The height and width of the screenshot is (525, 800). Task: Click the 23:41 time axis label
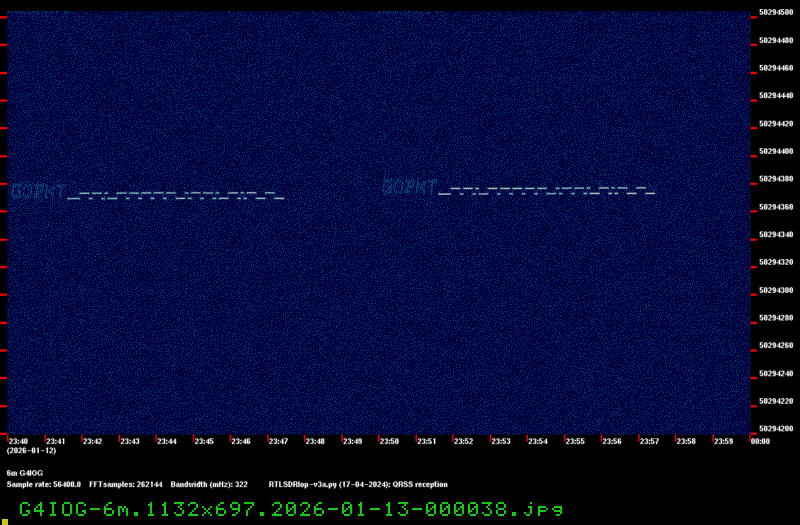click(x=56, y=441)
